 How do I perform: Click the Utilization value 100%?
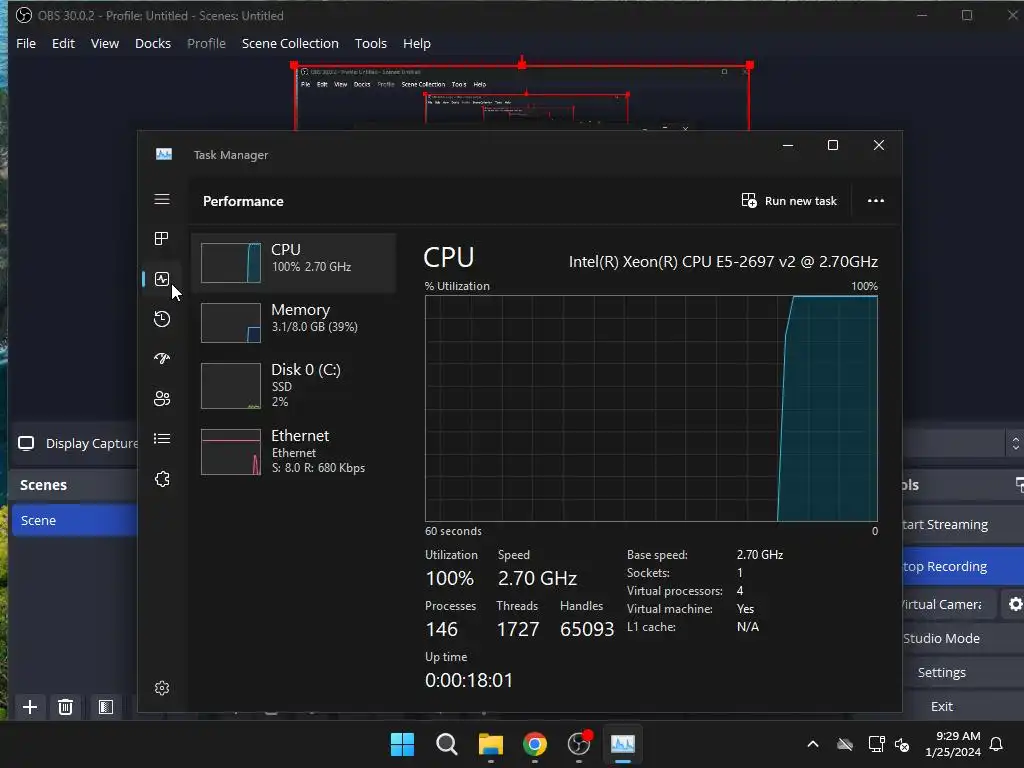click(x=449, y=578)
